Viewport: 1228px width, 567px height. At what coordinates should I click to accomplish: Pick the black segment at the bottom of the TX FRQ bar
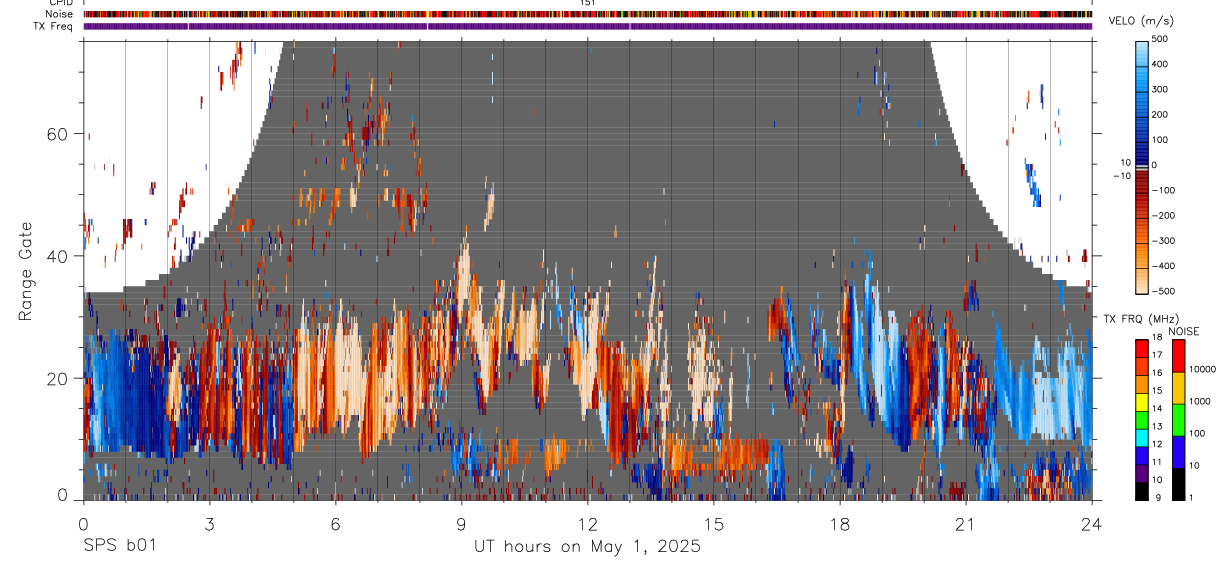point(1142,491)
